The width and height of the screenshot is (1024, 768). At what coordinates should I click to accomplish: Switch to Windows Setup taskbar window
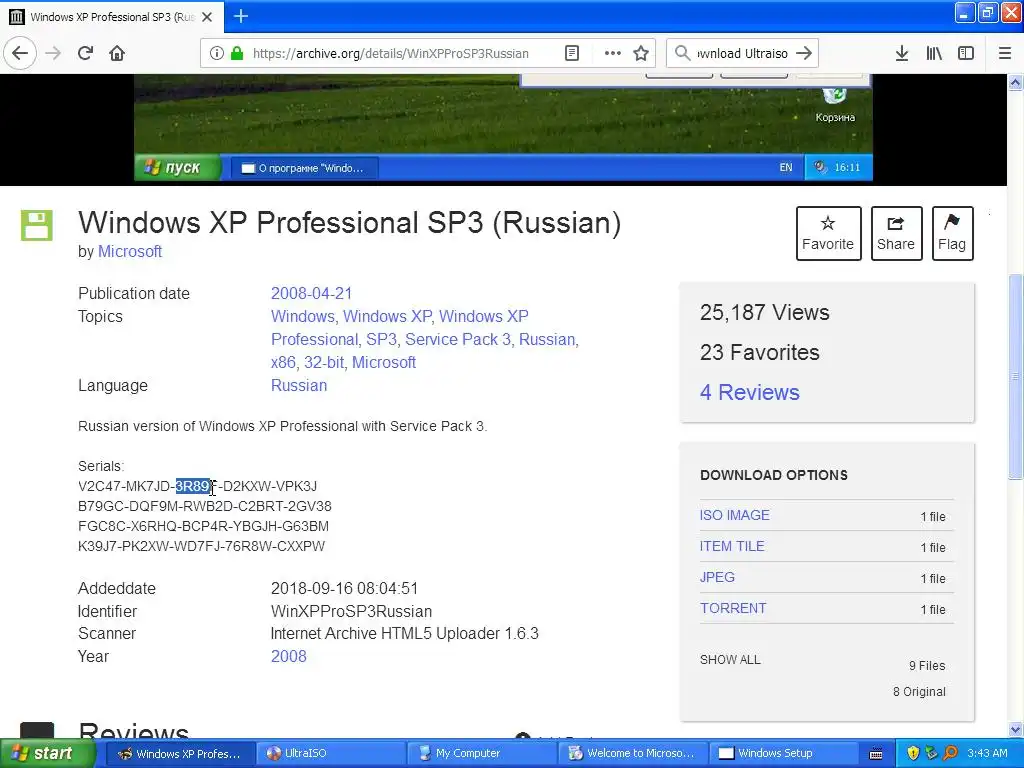tap(784, 753)
